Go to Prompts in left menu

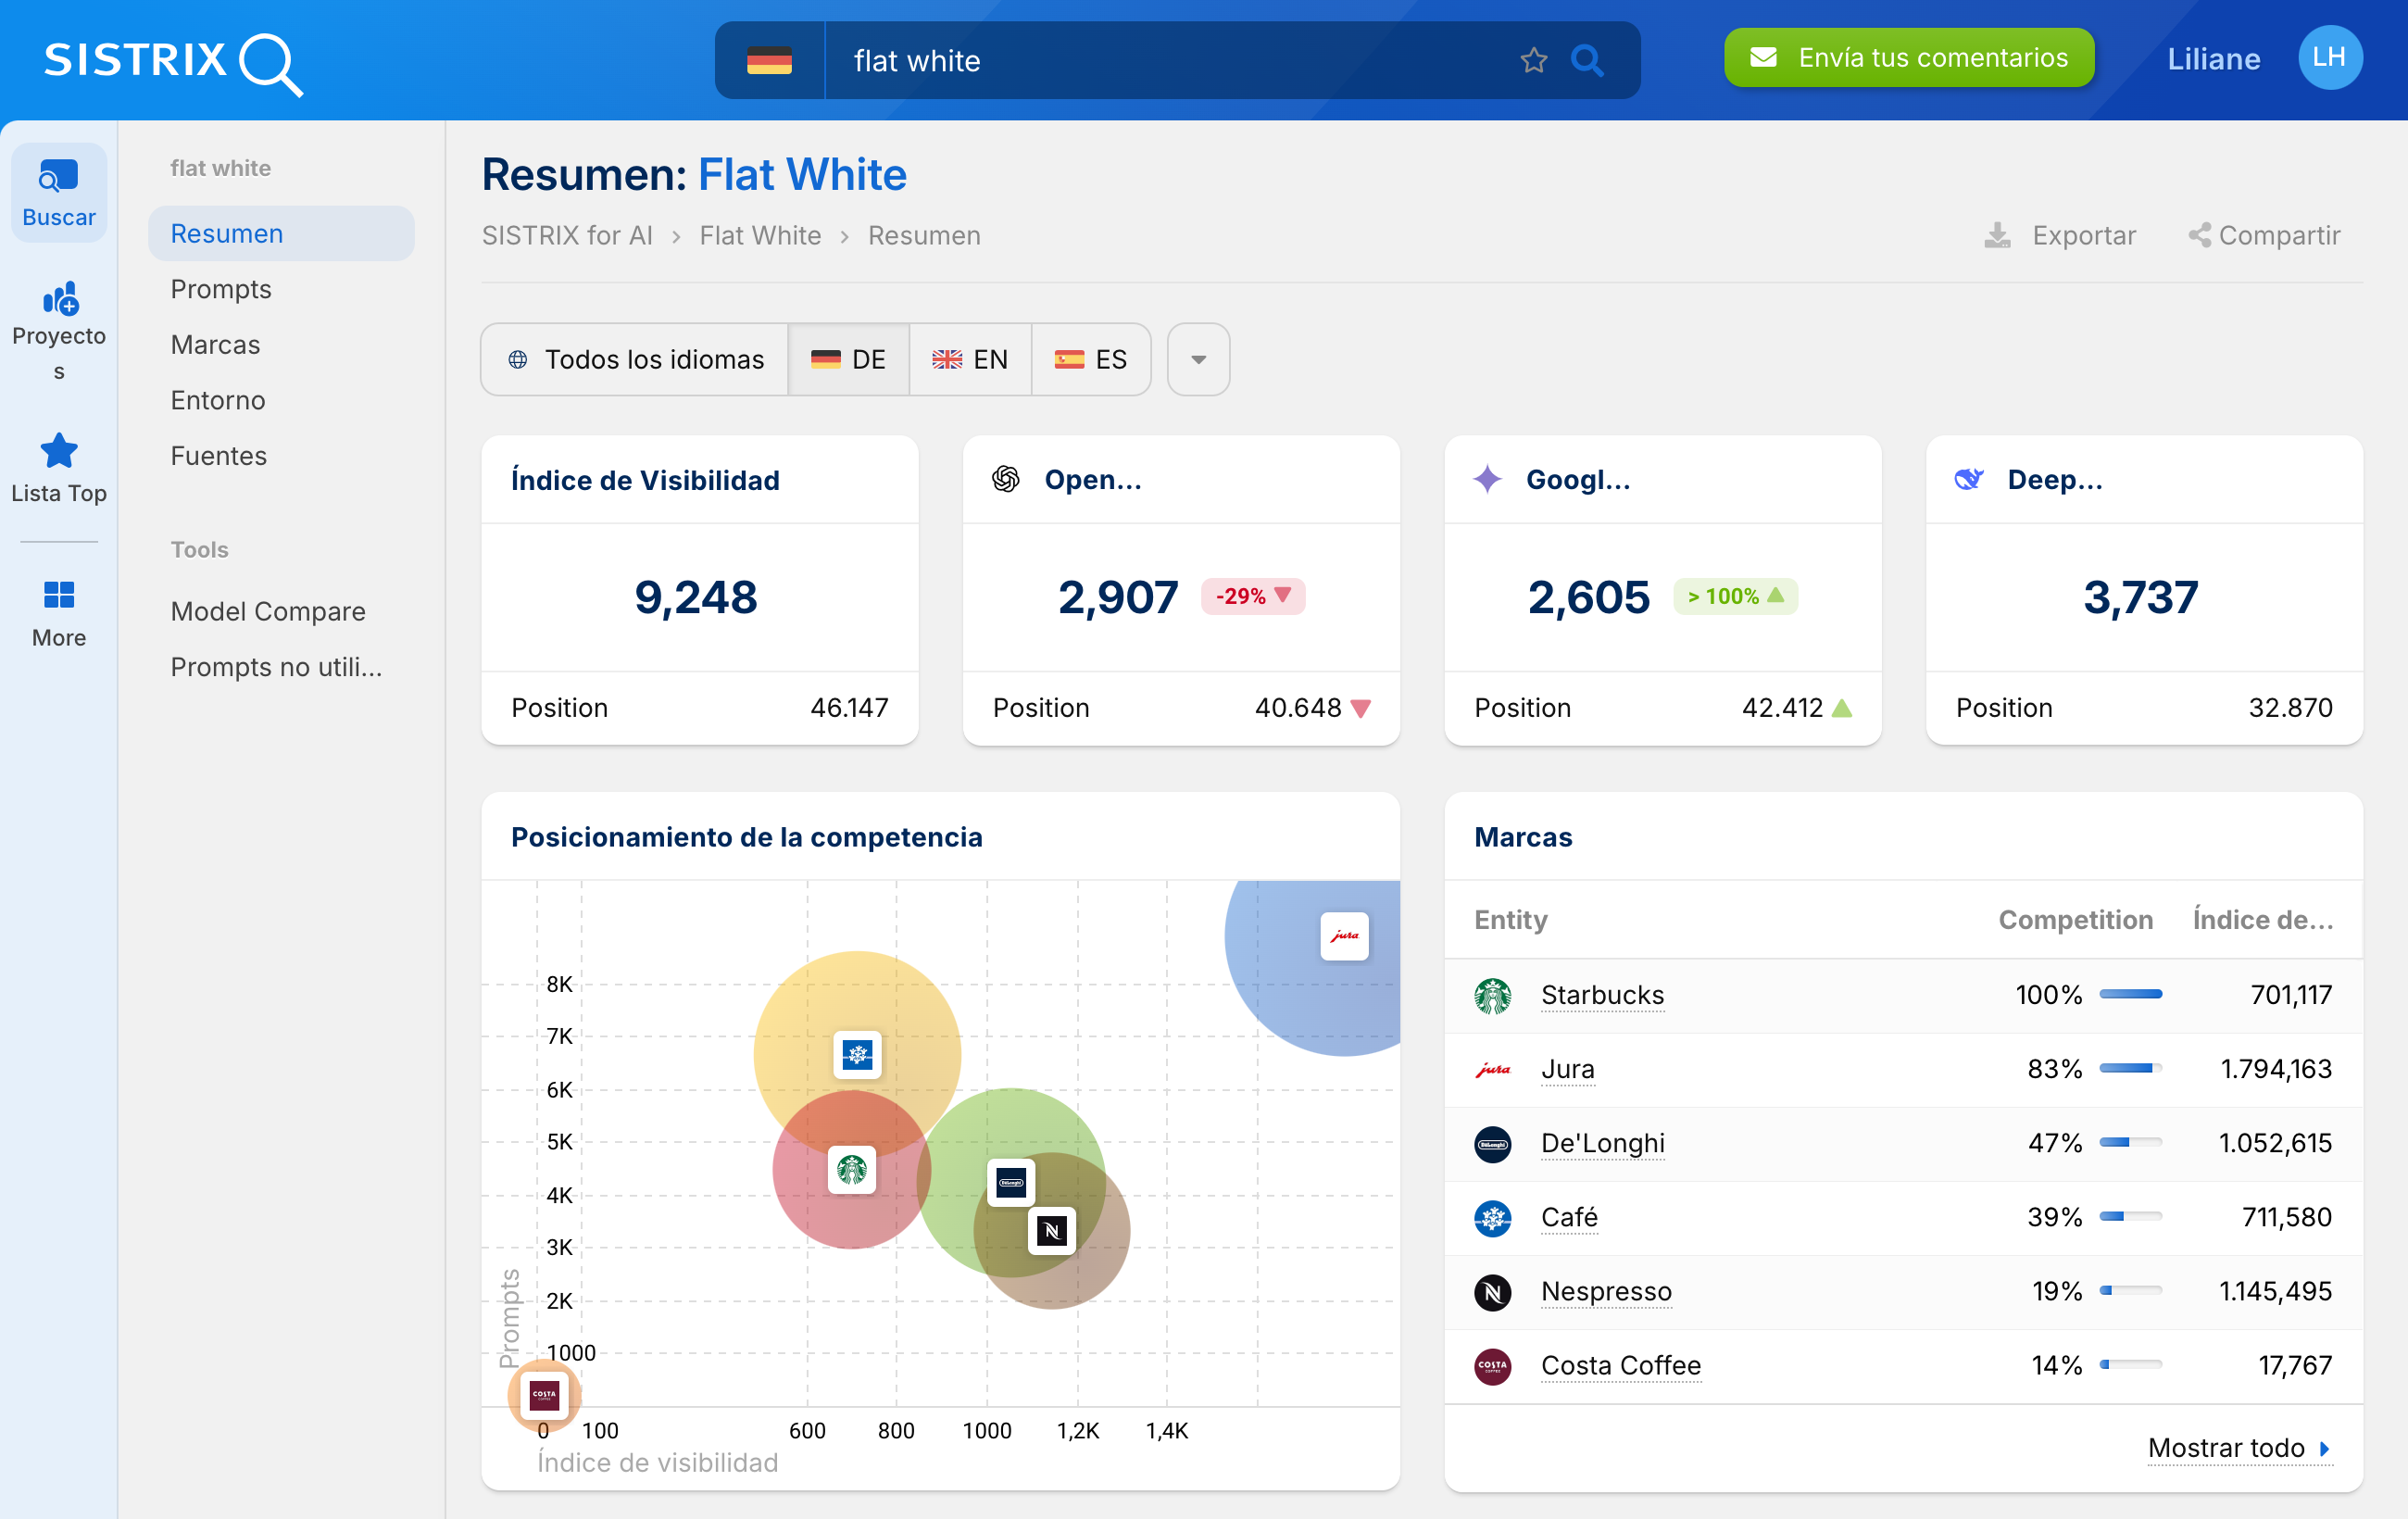221,289
